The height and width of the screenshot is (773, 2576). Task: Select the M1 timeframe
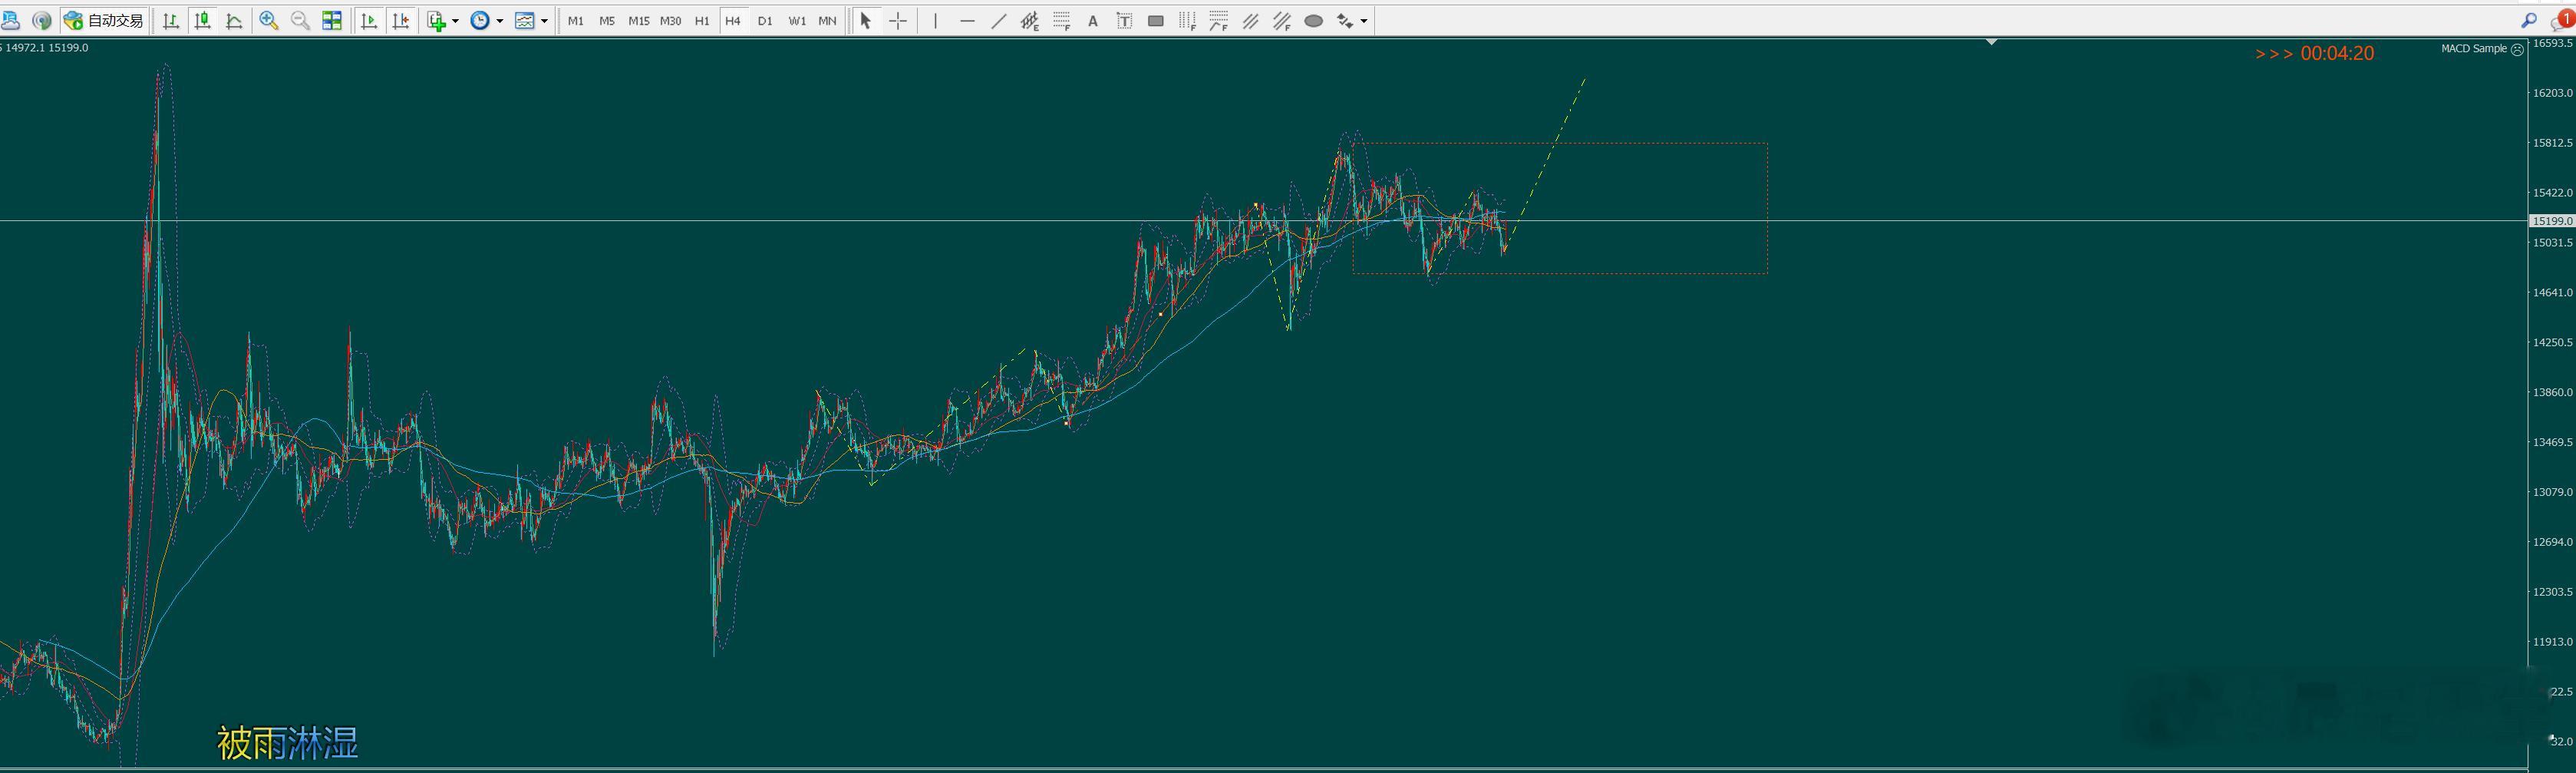pyautogui.click(x=576, y=20)
